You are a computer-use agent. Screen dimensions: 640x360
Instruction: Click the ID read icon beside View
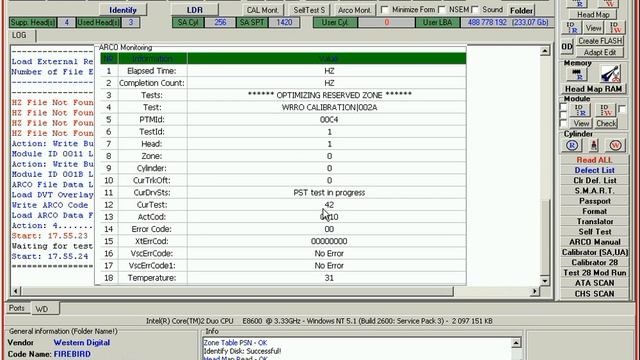coord(572,28)
